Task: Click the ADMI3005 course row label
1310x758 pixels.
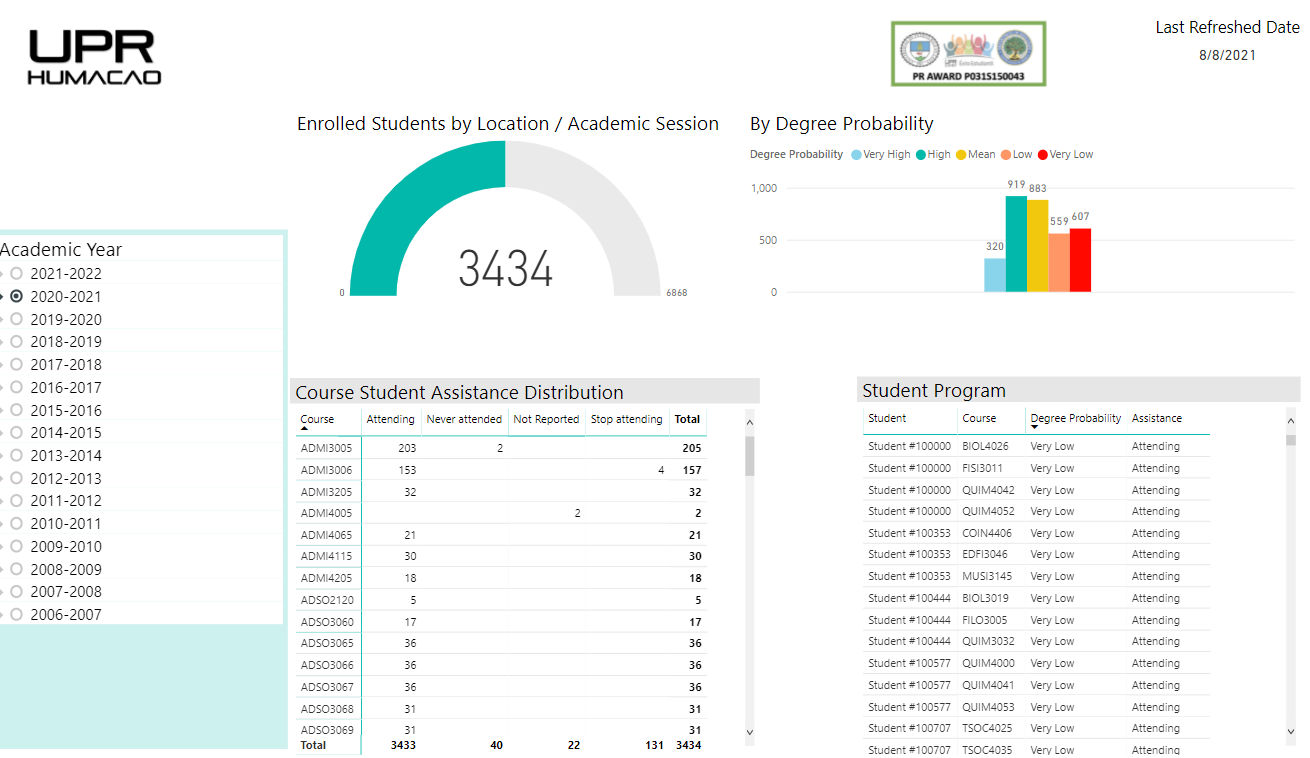Action: pyautogui.click(x=326, y=449)
